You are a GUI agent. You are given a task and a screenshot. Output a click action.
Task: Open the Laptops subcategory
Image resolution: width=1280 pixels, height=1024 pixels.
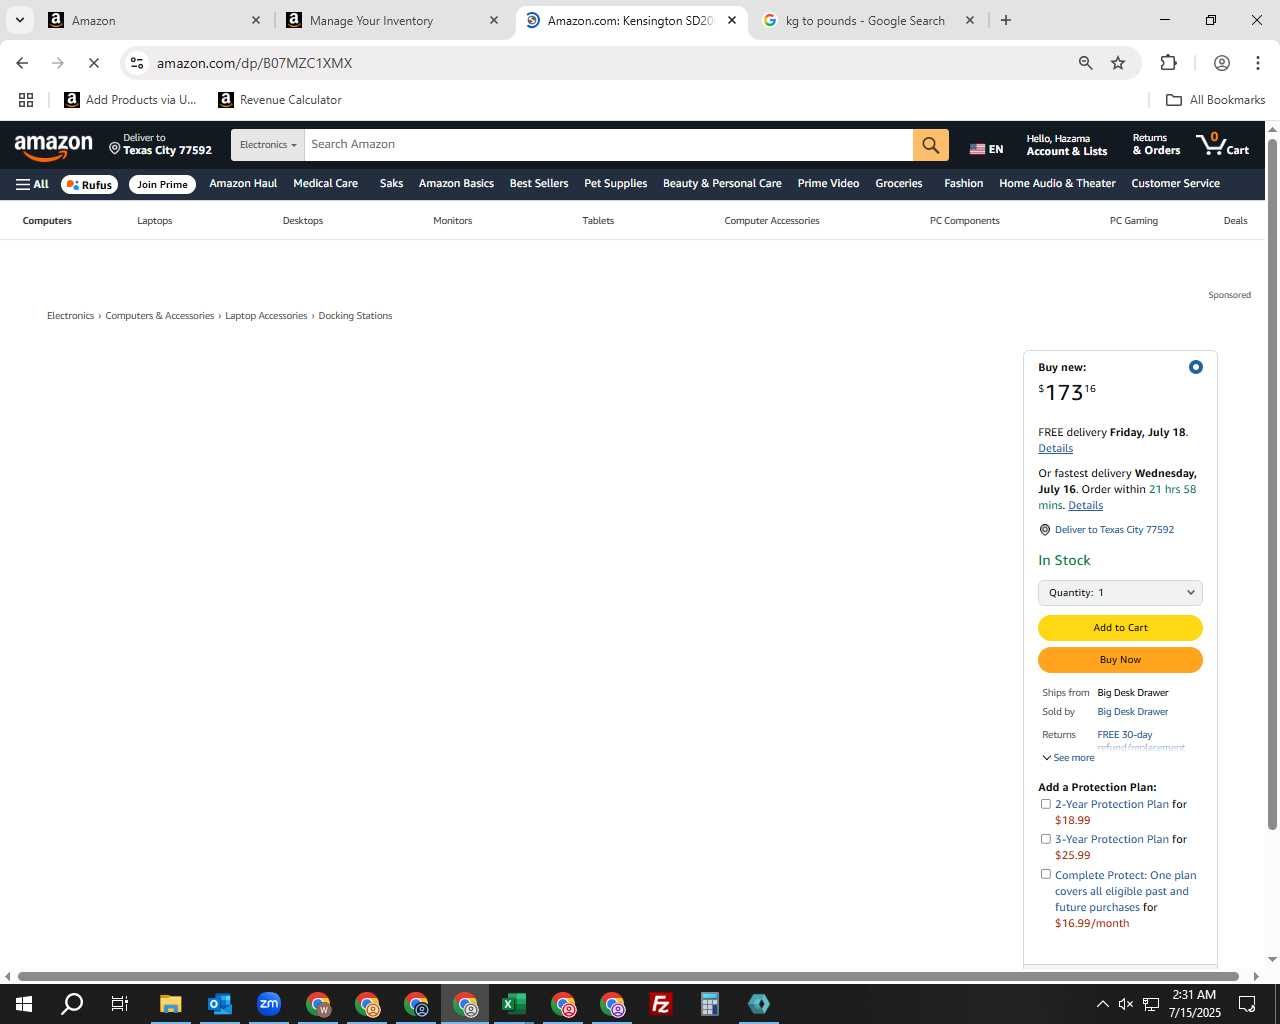click(x=155, y=221)
